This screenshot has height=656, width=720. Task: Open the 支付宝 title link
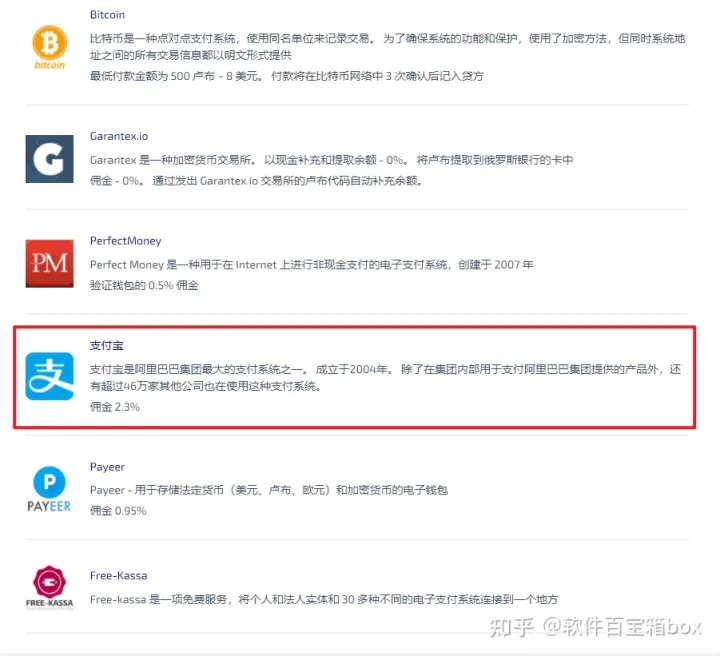[x=107, y=345]
